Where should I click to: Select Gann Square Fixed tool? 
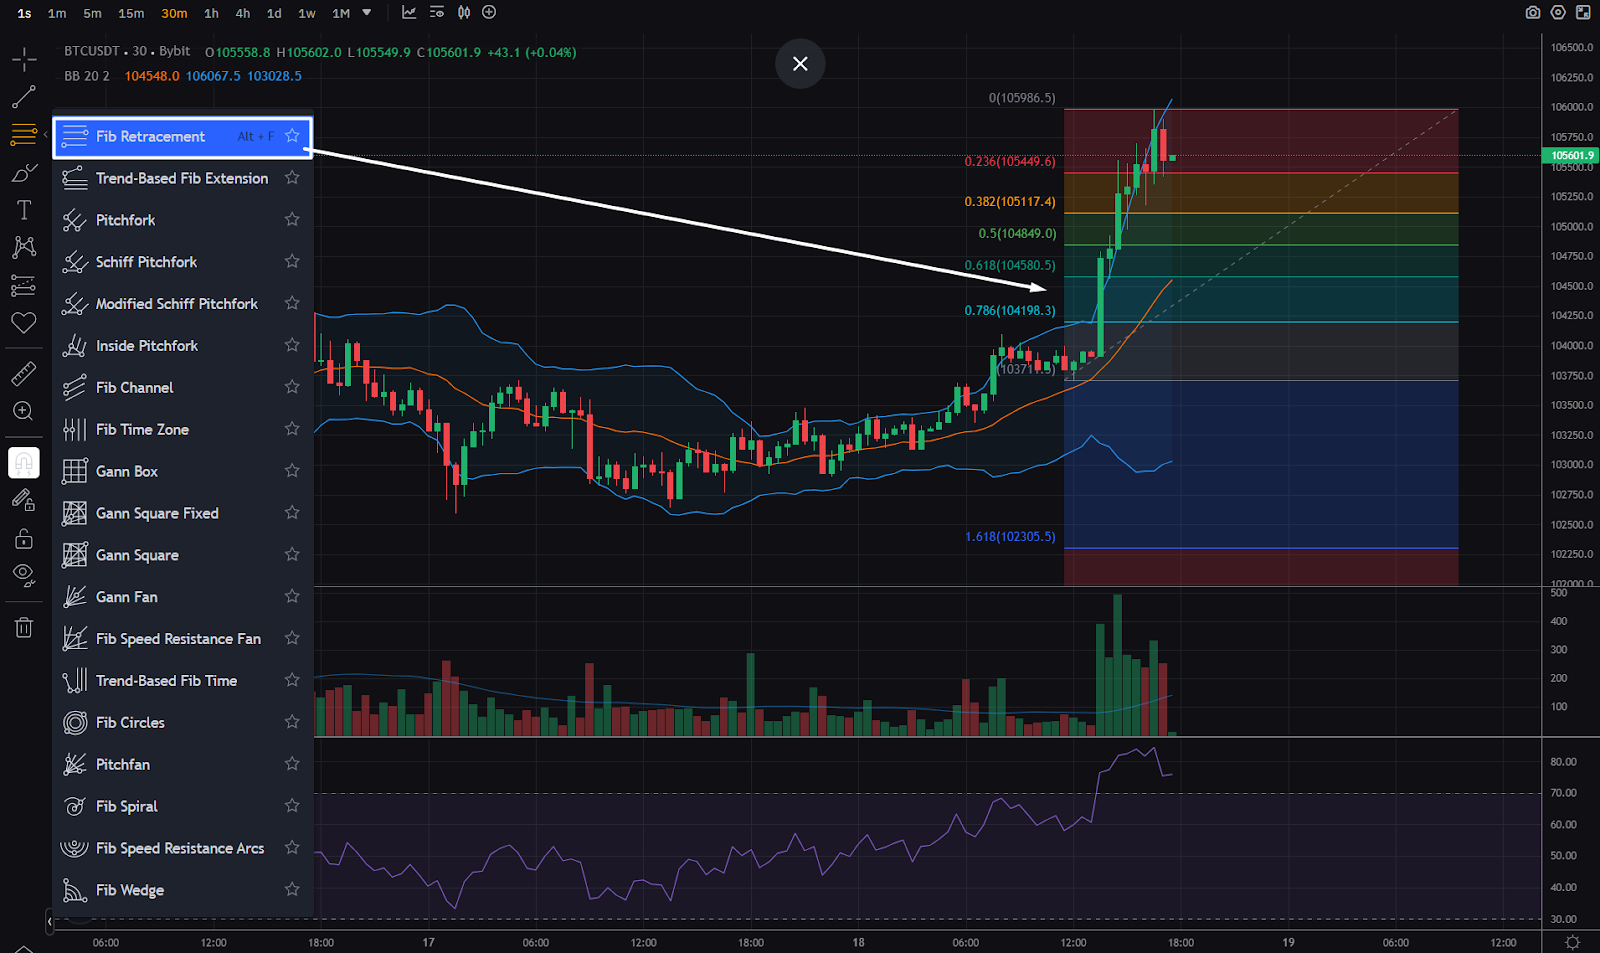pos(183,514)
